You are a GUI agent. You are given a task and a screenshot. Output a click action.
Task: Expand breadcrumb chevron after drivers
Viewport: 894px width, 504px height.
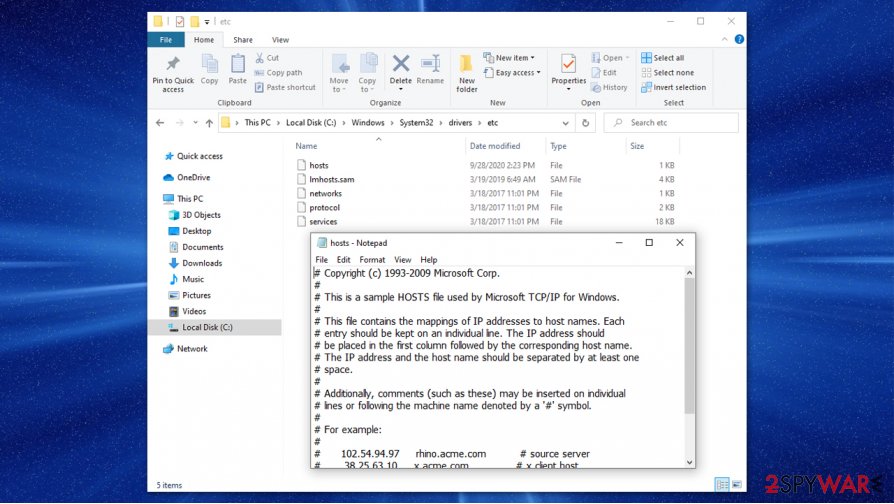pyautogui.click(x=479, y=123)
